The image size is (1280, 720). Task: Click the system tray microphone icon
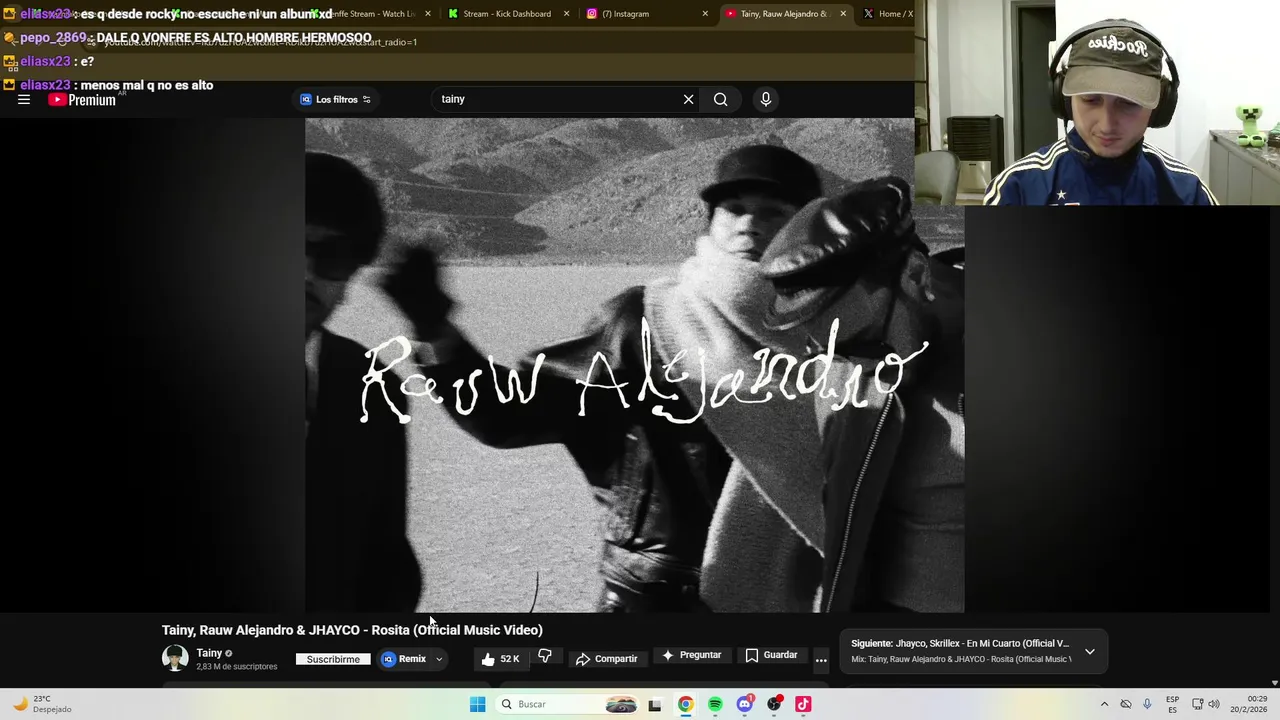pyautogui.click(x=1147, y=704)
